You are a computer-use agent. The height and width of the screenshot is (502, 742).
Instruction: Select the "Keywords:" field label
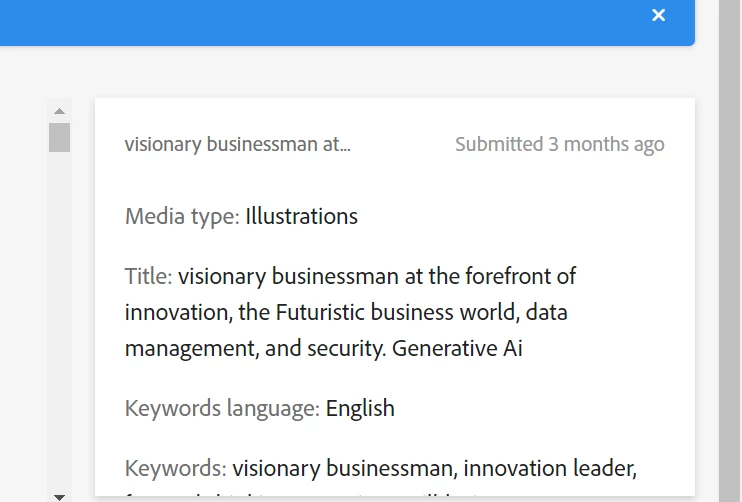176,468
